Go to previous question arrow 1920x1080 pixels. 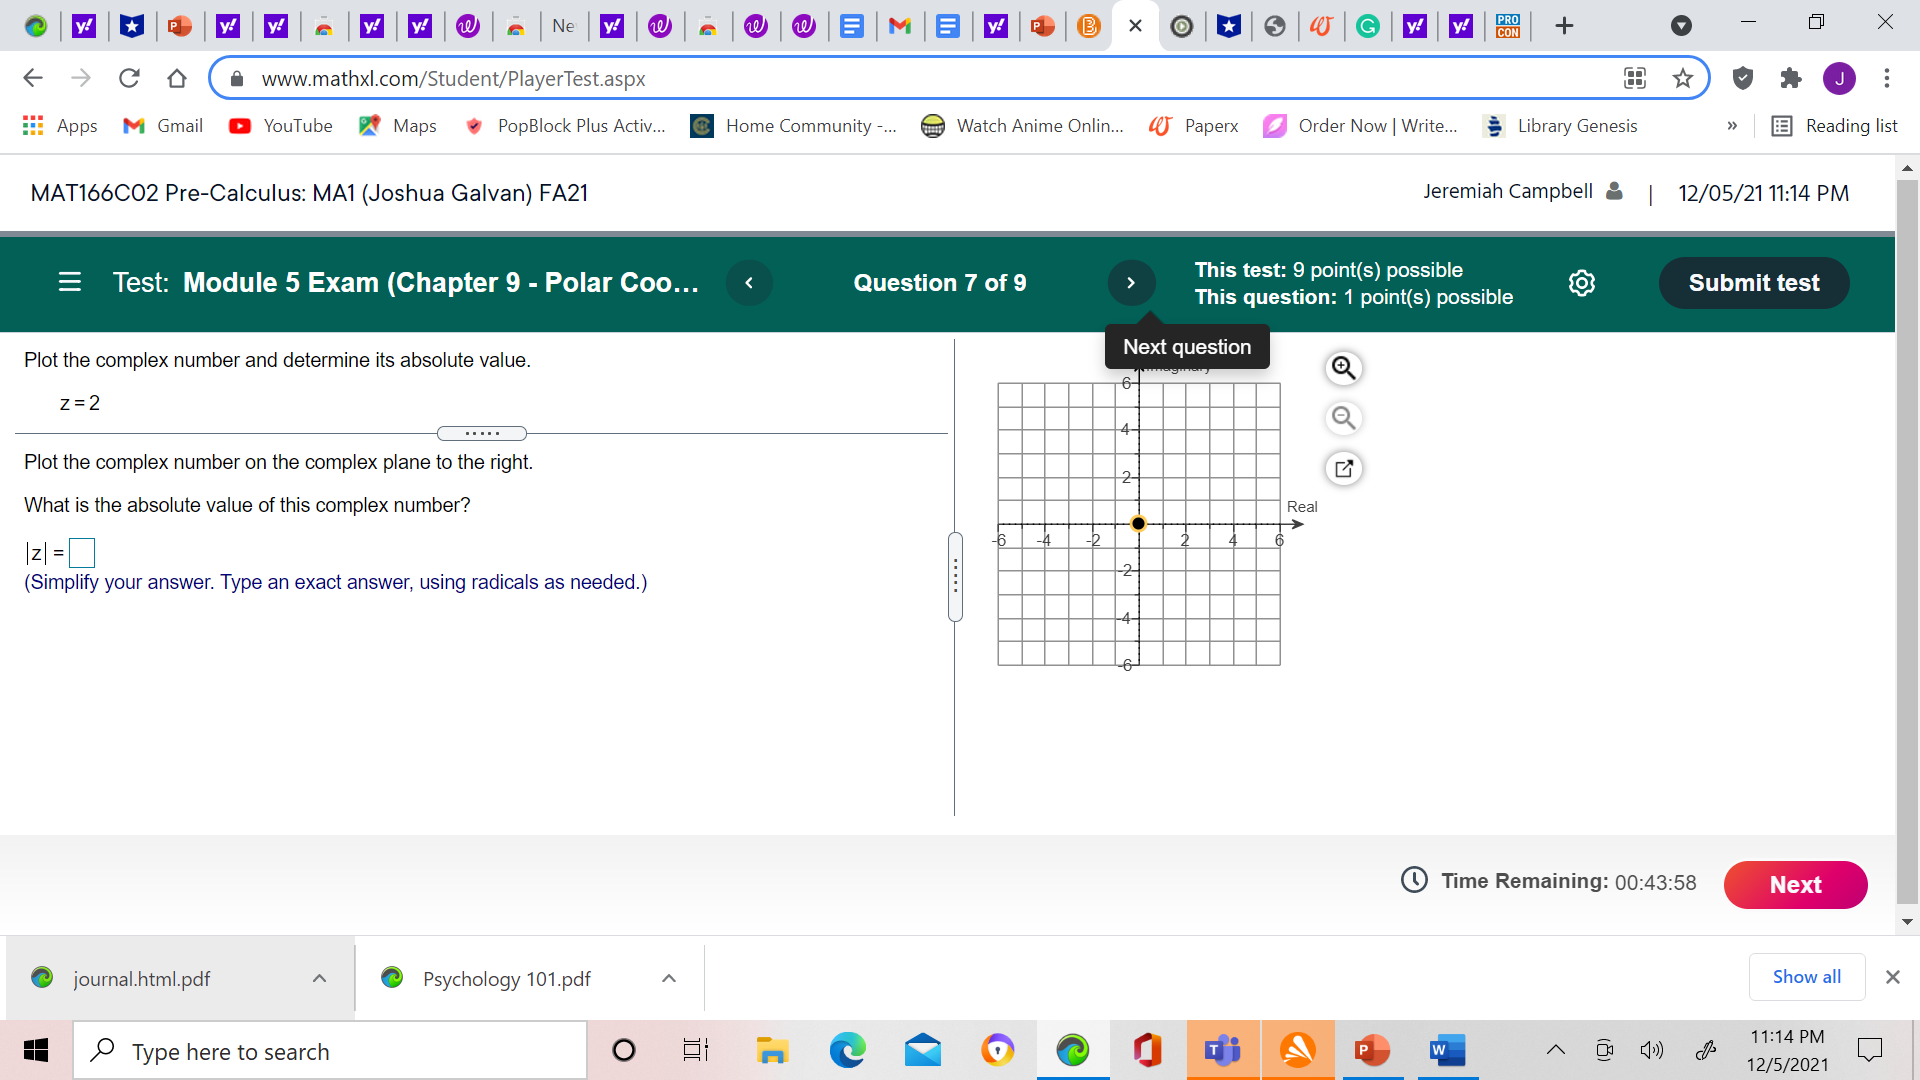point(749,283)
